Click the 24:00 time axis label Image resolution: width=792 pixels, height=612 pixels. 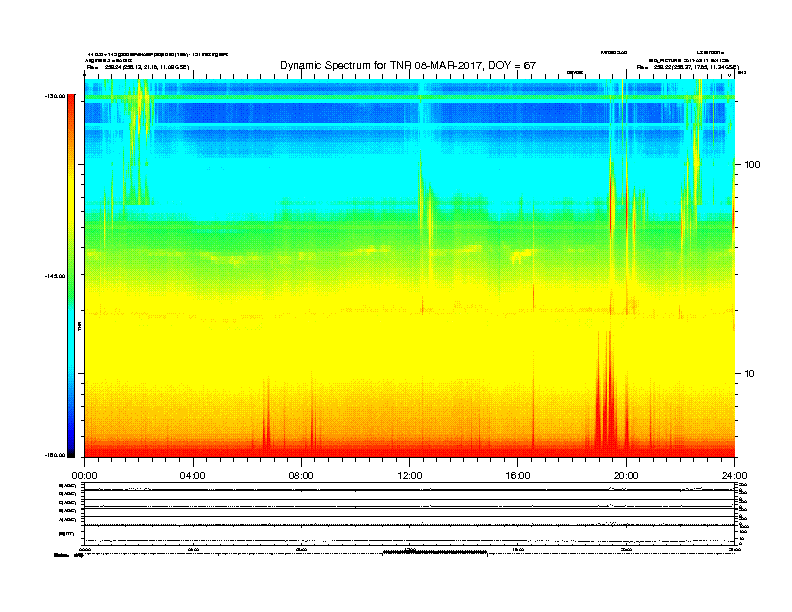[734, 476]
